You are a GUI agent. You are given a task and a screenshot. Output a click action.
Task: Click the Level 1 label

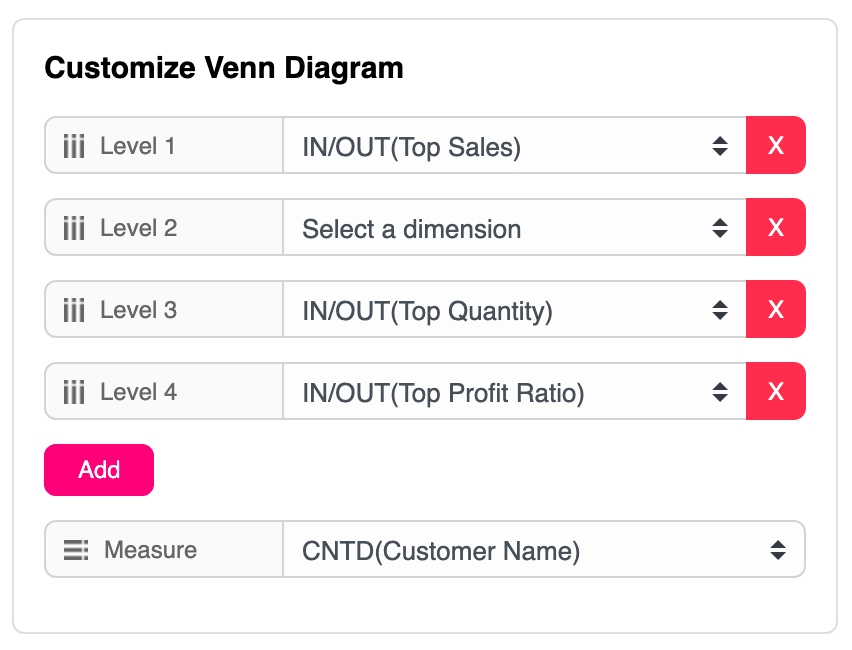(137, 147)
